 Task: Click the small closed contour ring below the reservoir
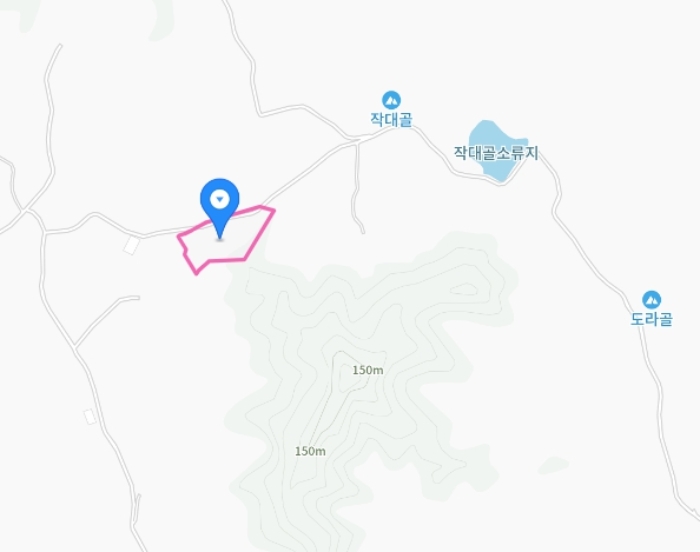[x=464, y=289]
